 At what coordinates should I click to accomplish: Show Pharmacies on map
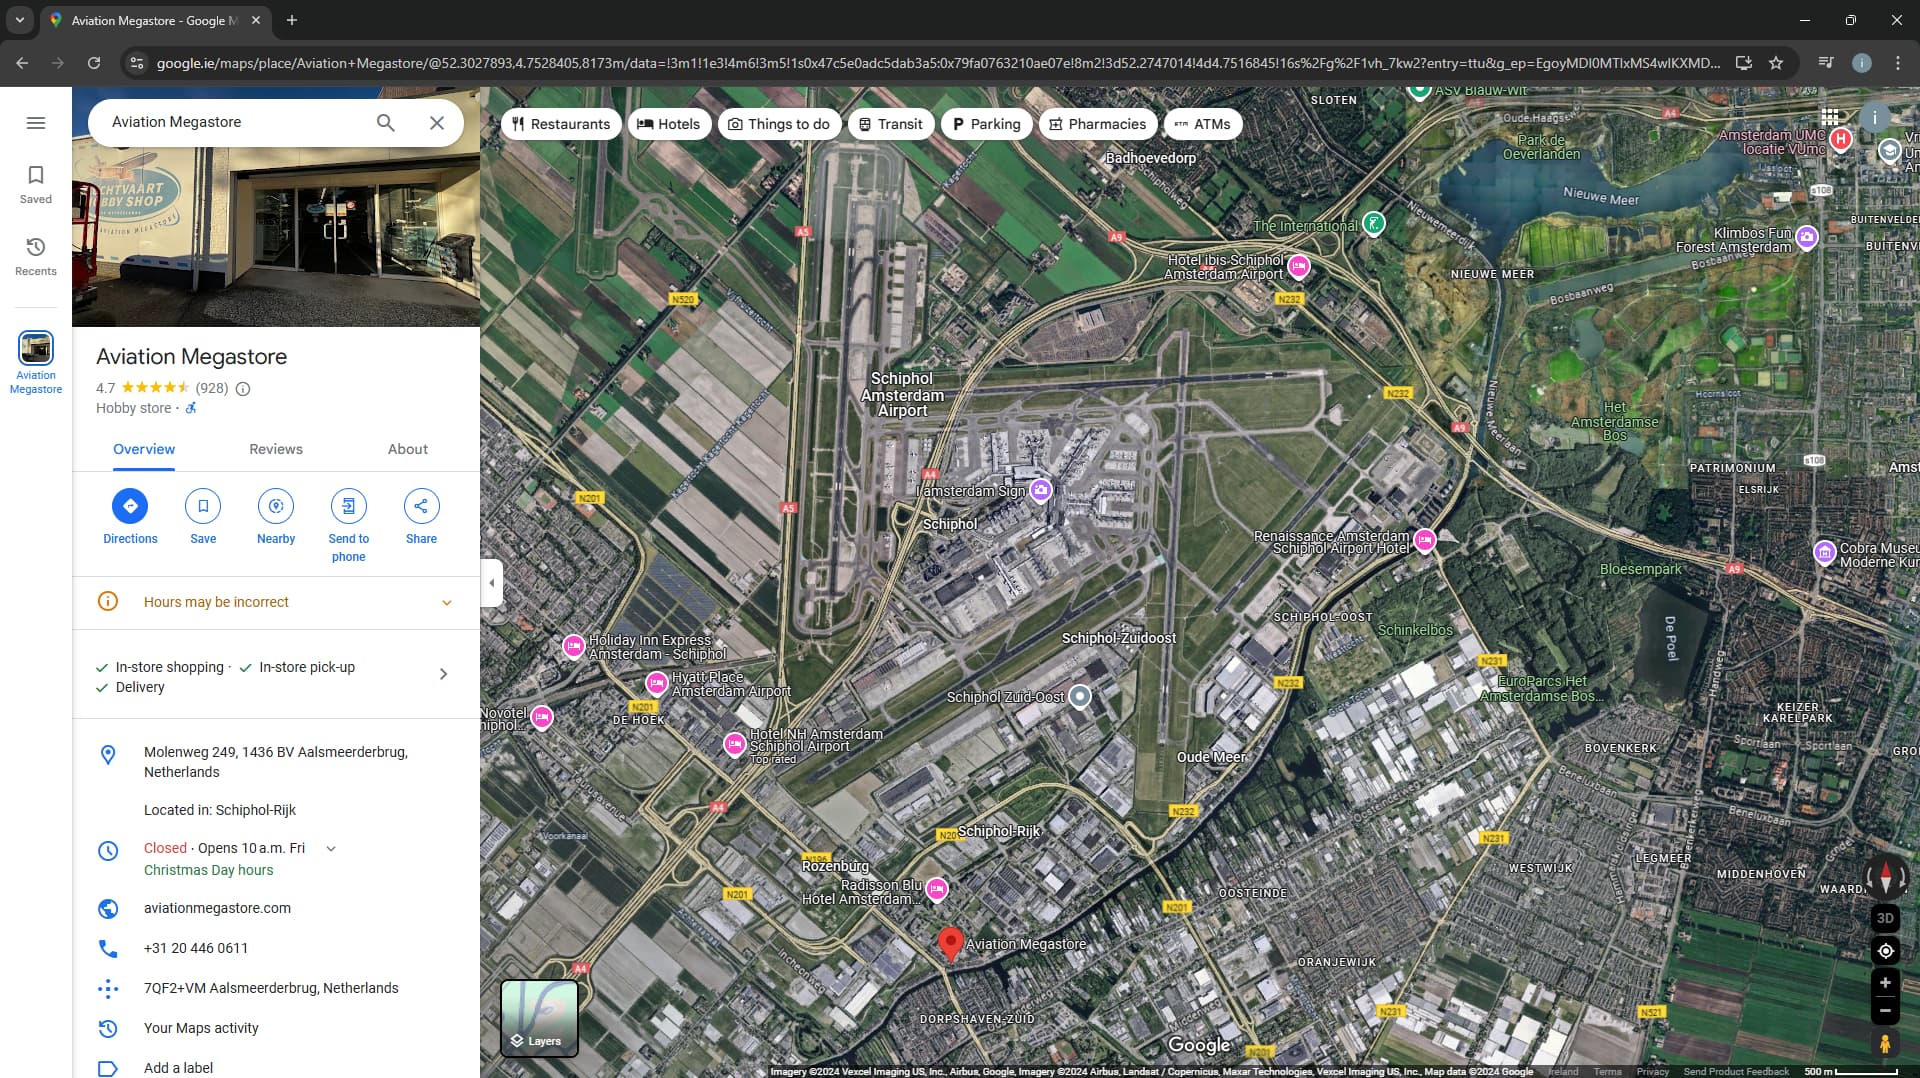[x=1098, y=124]
